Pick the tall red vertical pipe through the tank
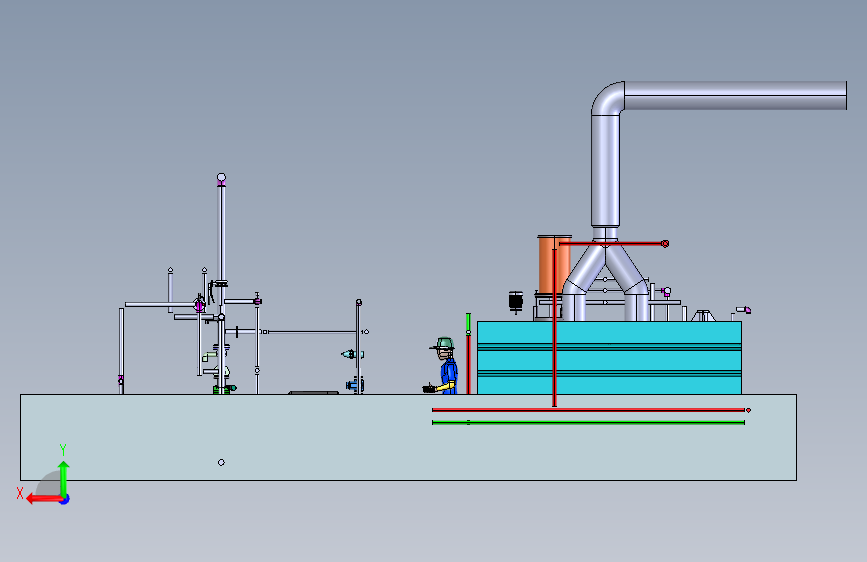 554,327
